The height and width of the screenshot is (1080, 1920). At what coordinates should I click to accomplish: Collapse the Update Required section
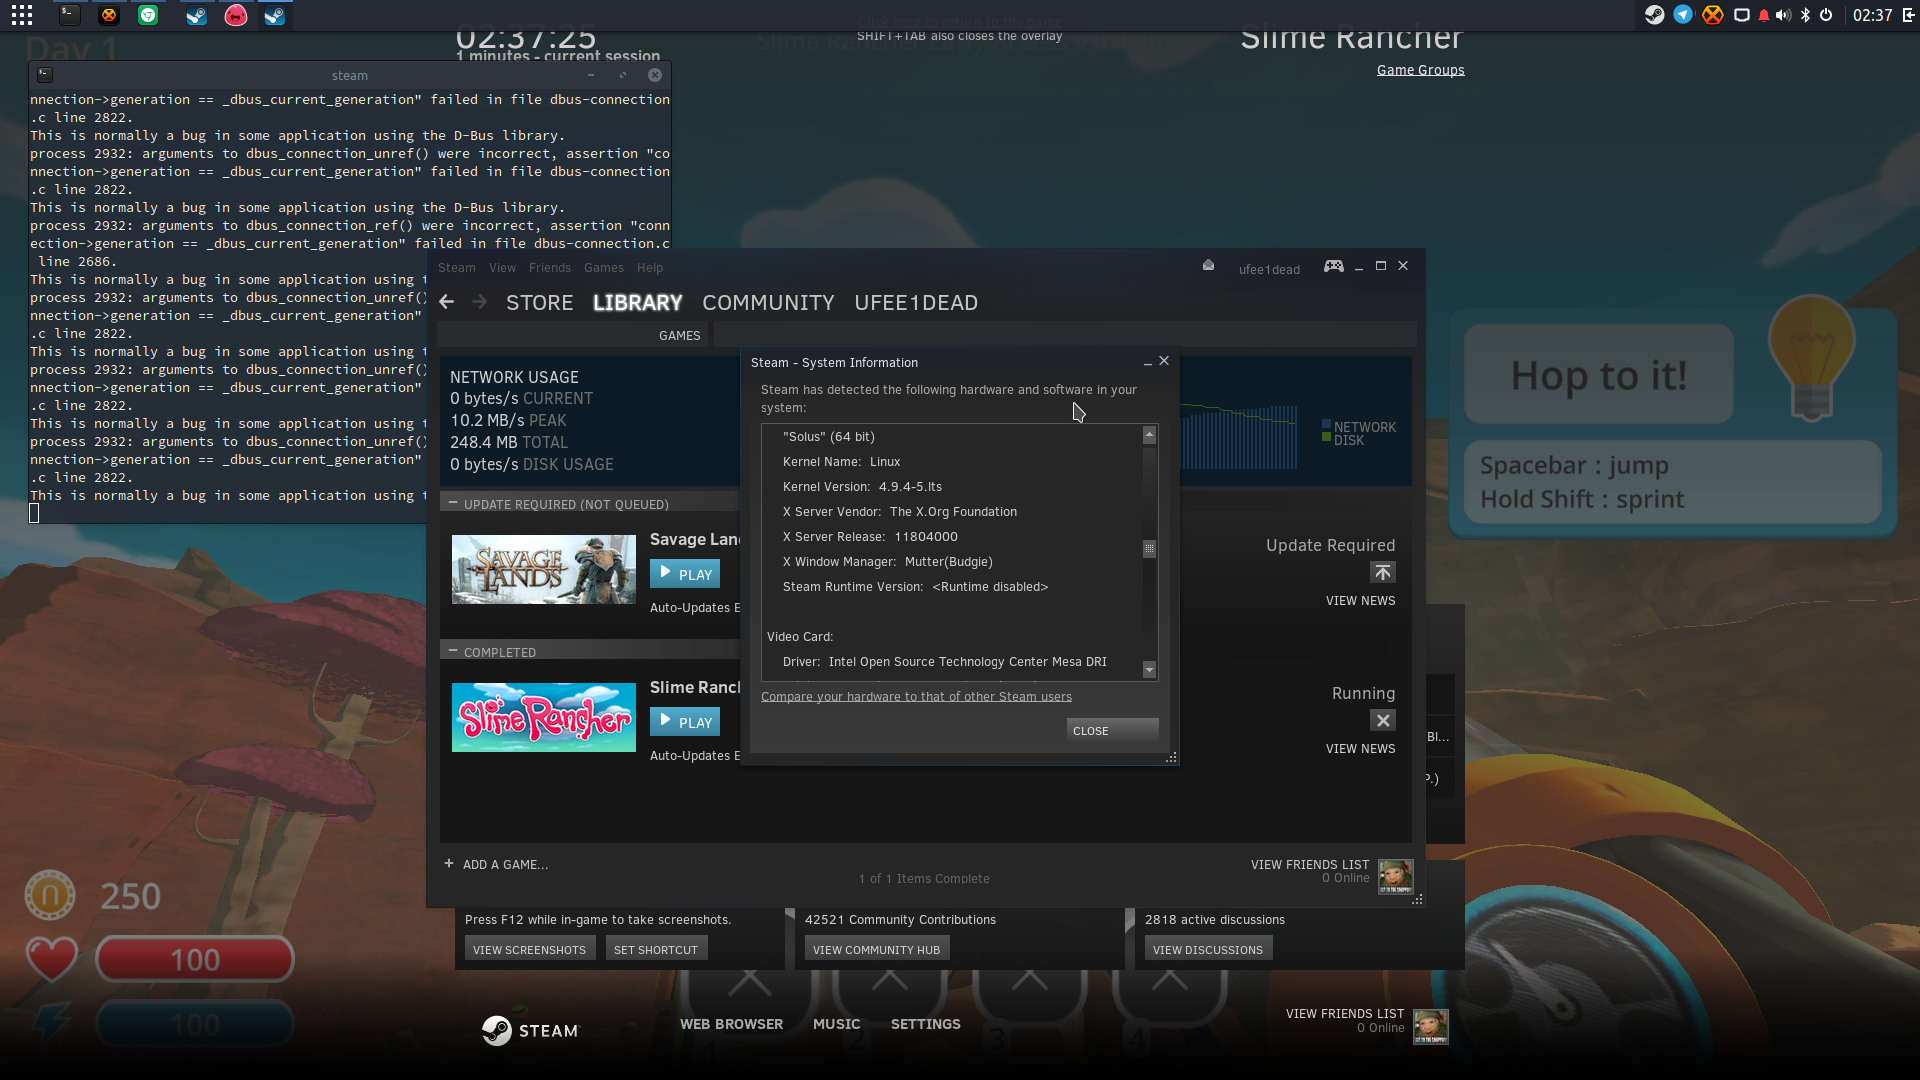click(x=453, y=503)
